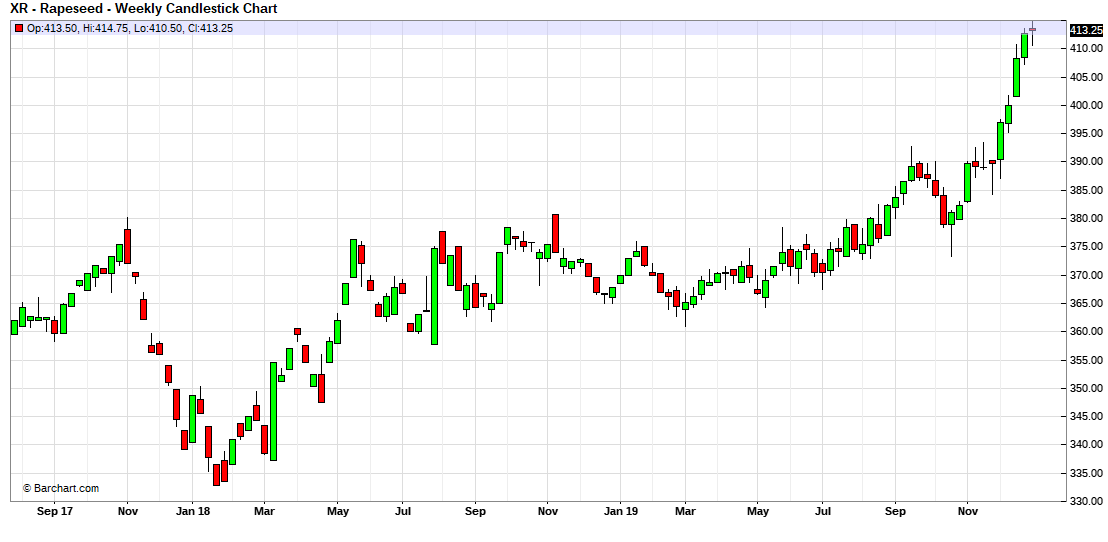
Task: Click the 400.00 price axis label
Action: (x=1085, y=105)
